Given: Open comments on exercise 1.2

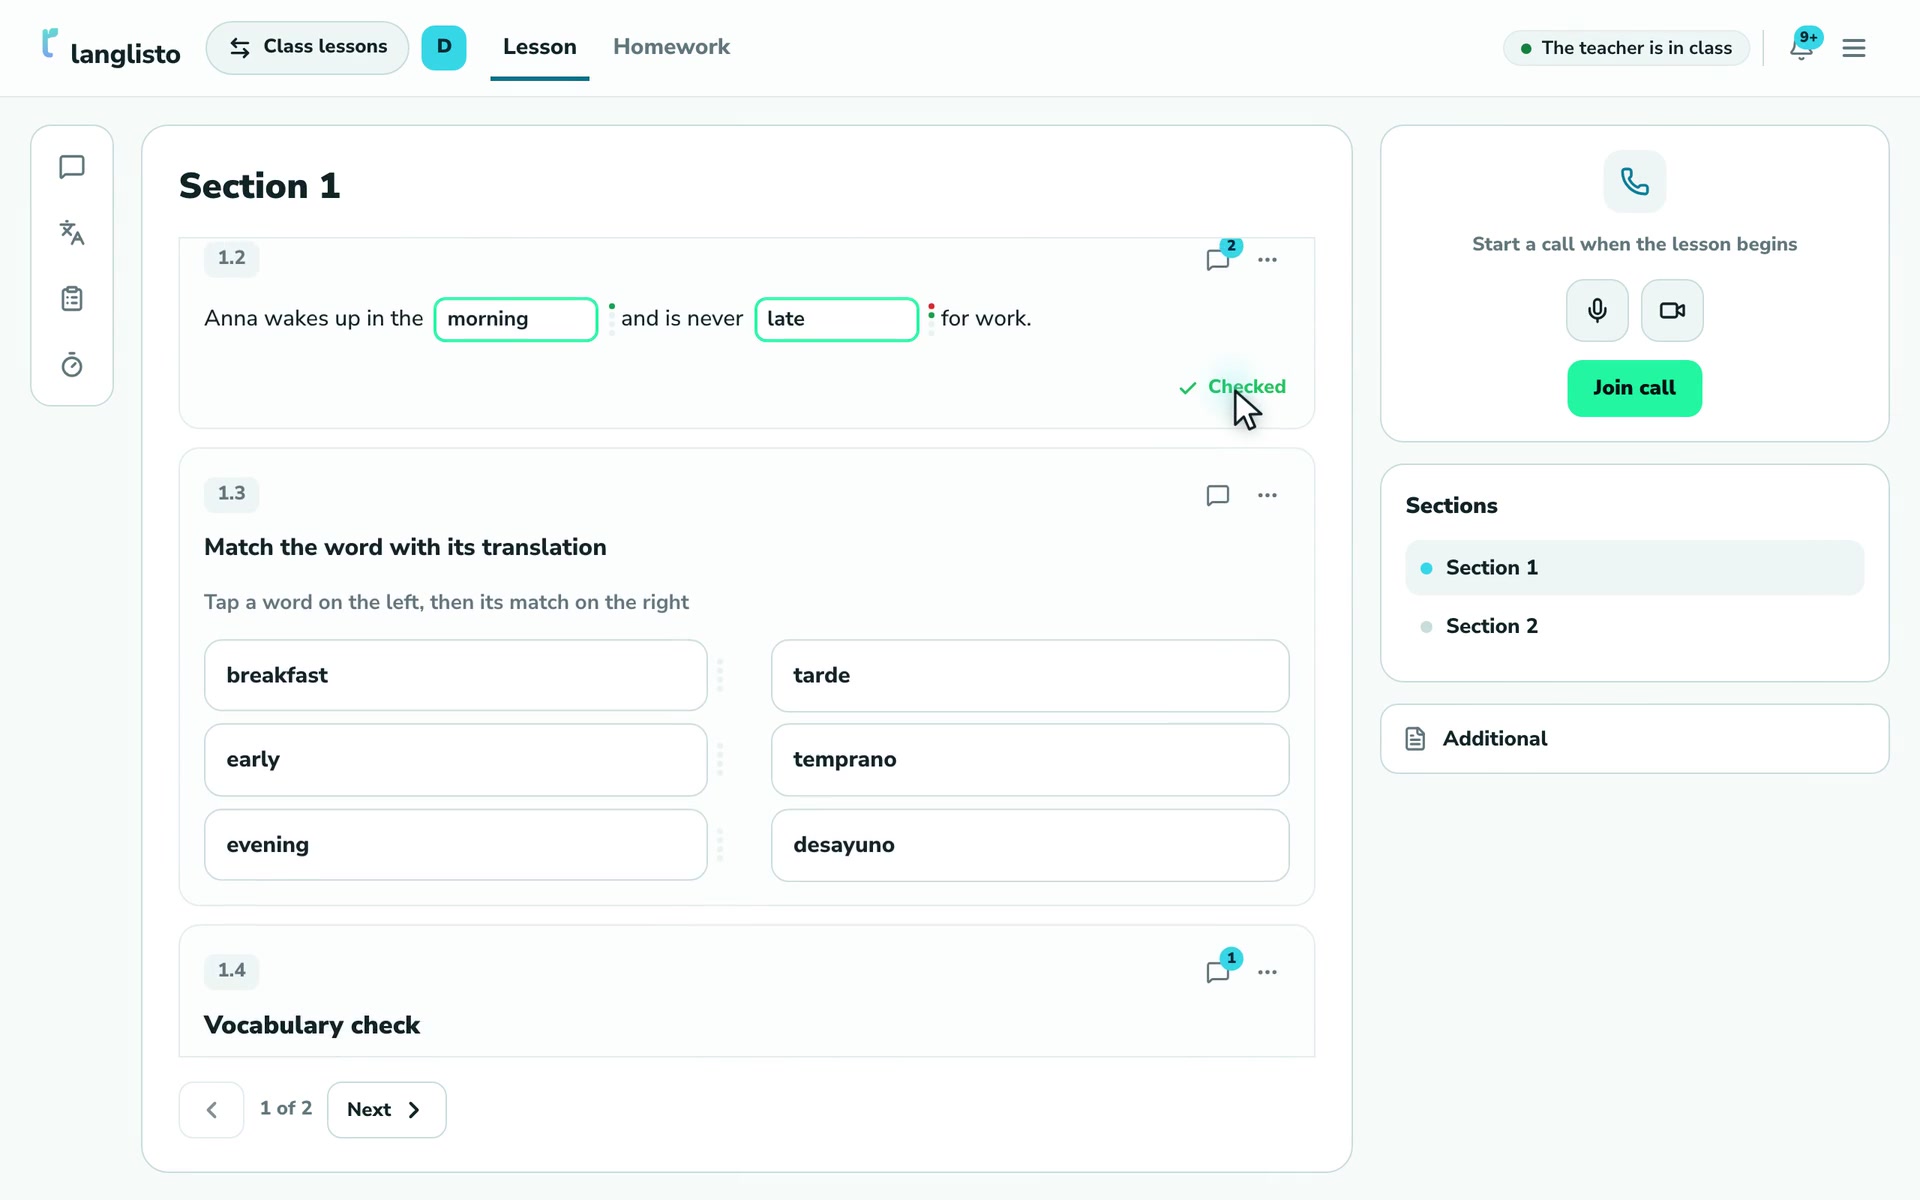Looking at the screenshot, I should pyautogui.click(x=1218, y=260).
